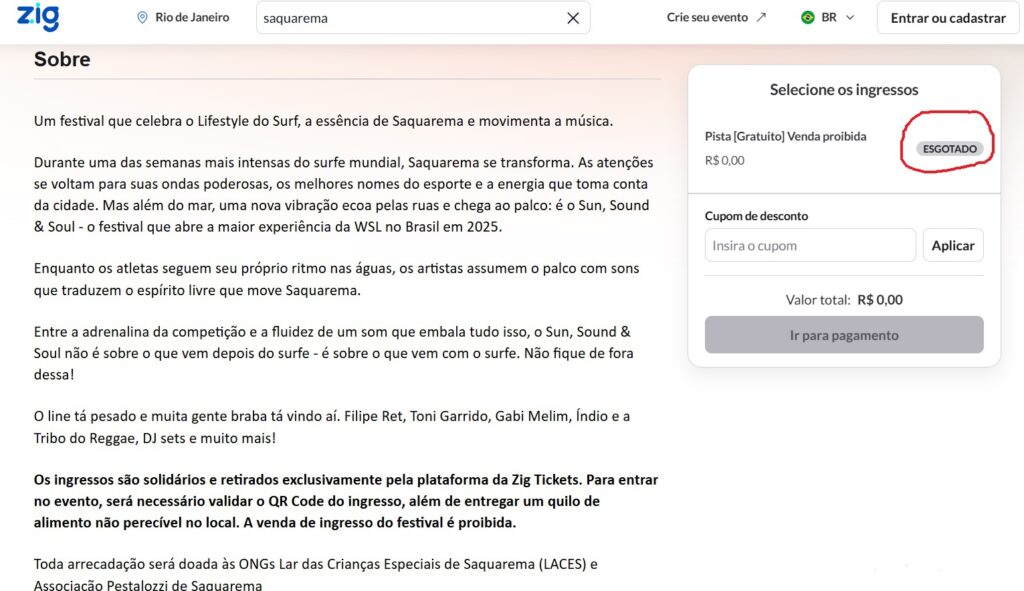Viewport: 1024px width, 591px height.
Task: Click the paragraph starting 'Toda arrecadação será doada'
Action: point(315,573)
